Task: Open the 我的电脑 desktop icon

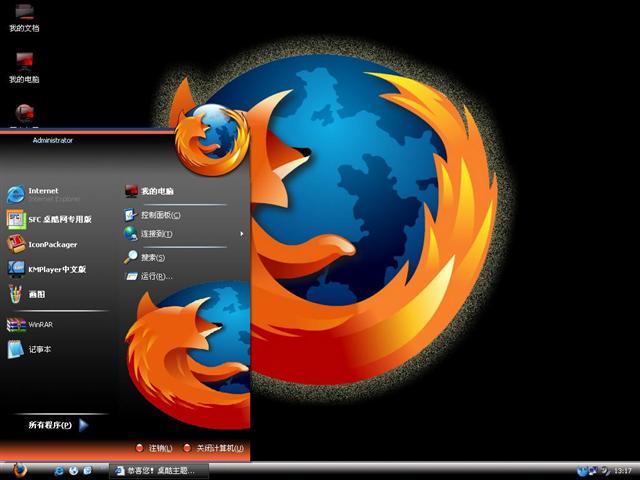Action: point(24,68)
